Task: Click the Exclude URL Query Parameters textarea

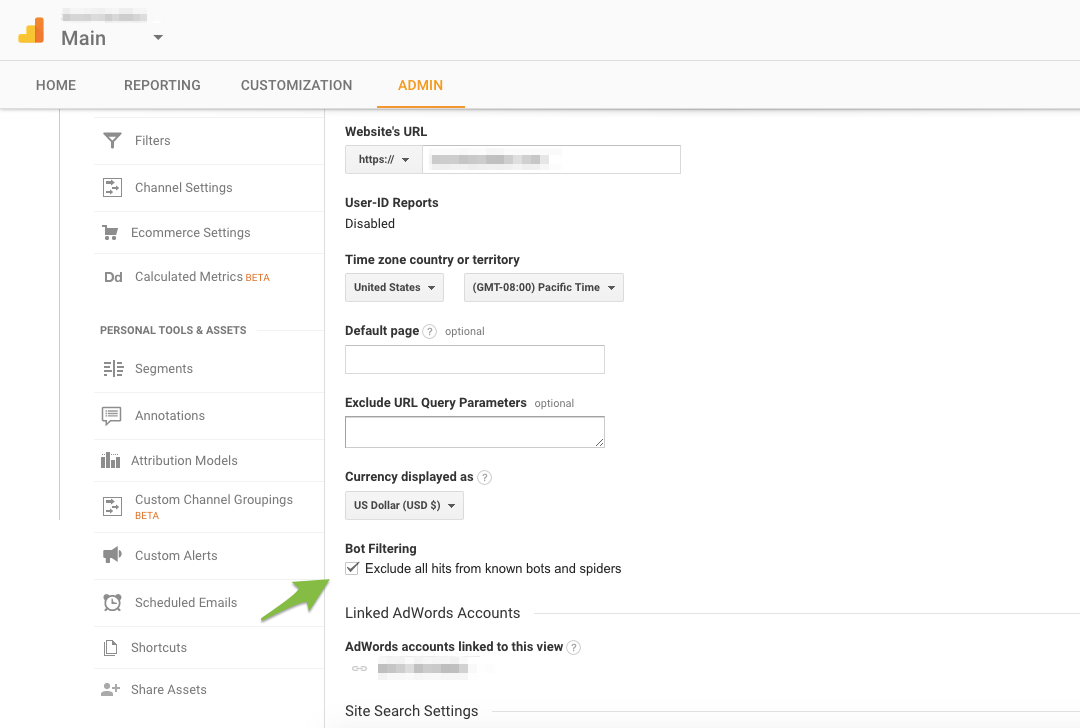Action: point(475,432)
